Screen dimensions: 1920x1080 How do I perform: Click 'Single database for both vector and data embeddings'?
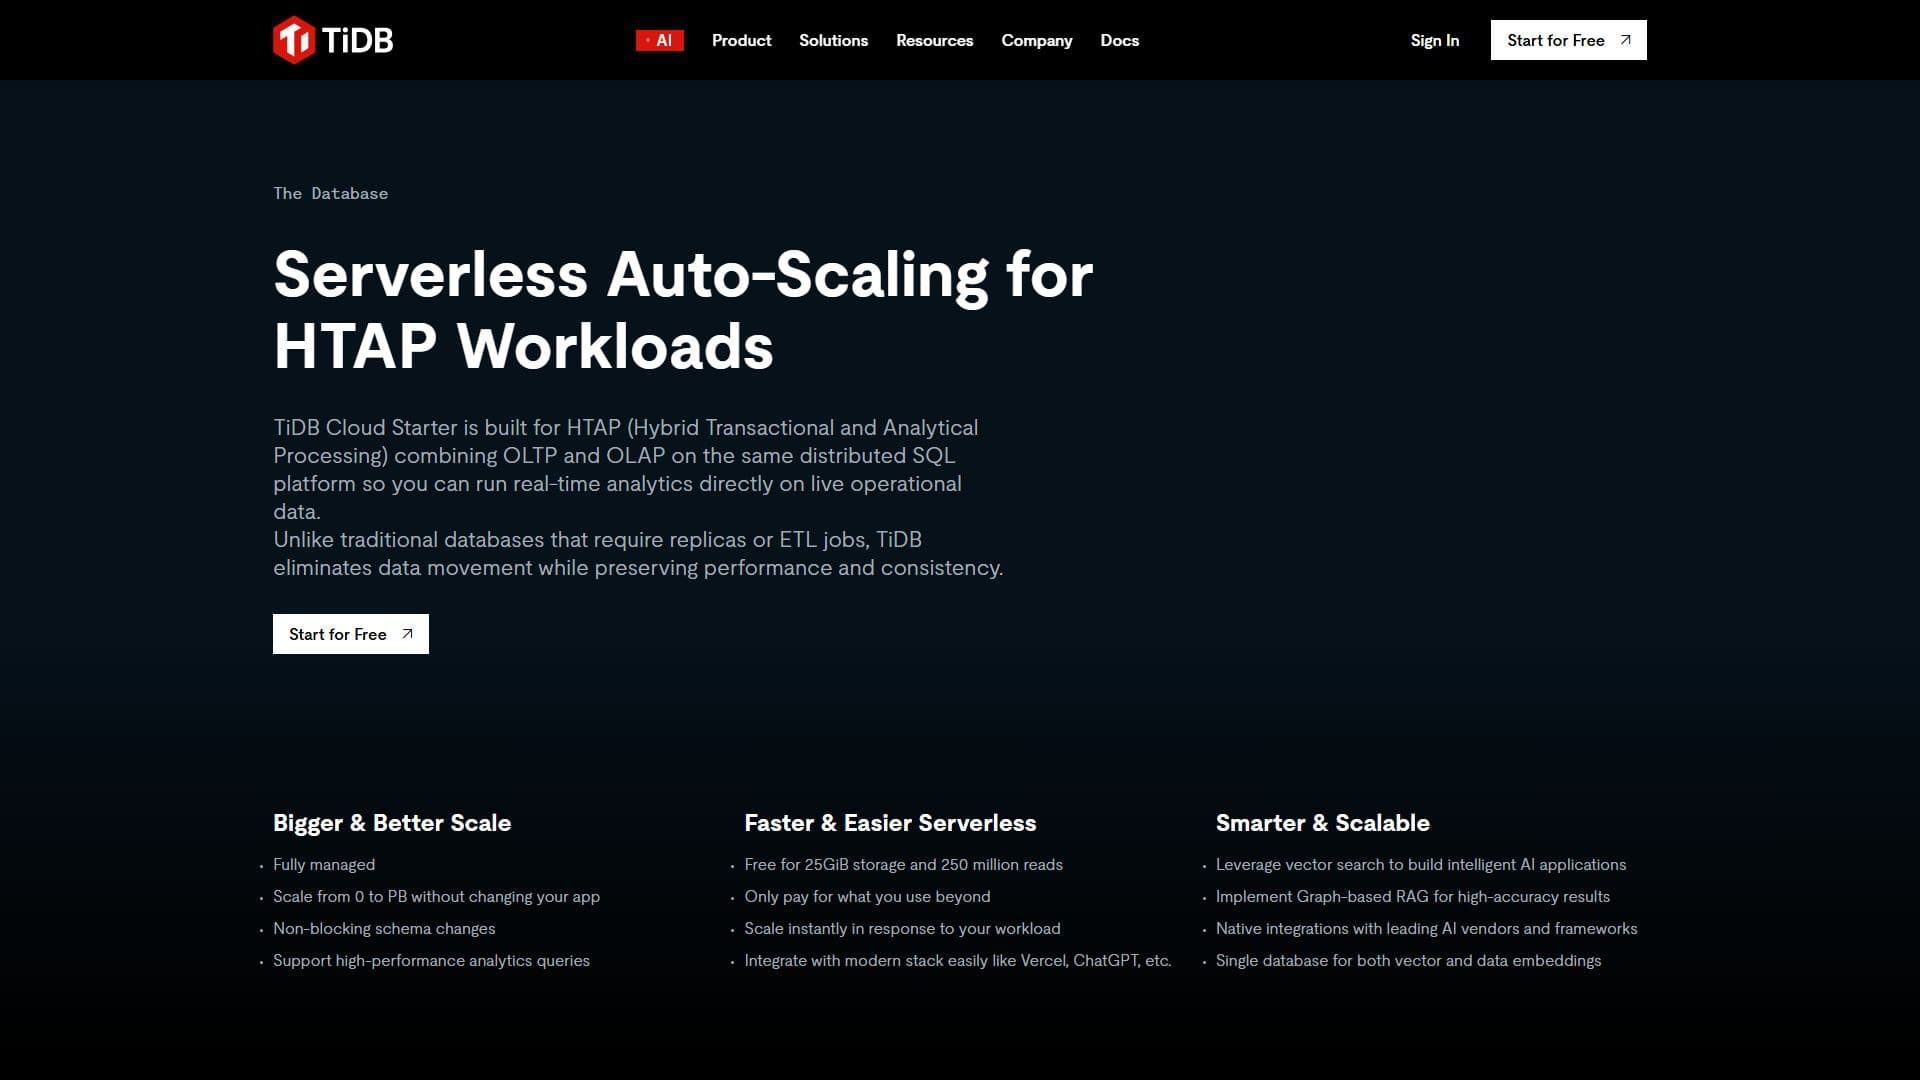pyautogui.click(x=1408, y=961)
